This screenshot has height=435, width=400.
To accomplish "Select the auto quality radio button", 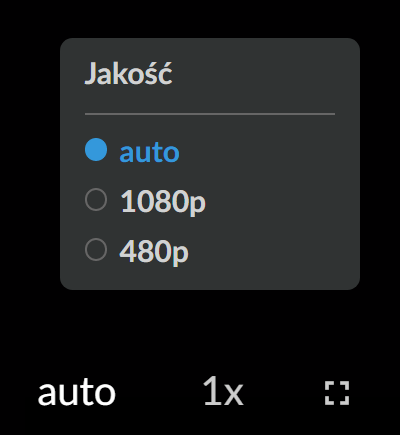I will (x=96, y=150).
